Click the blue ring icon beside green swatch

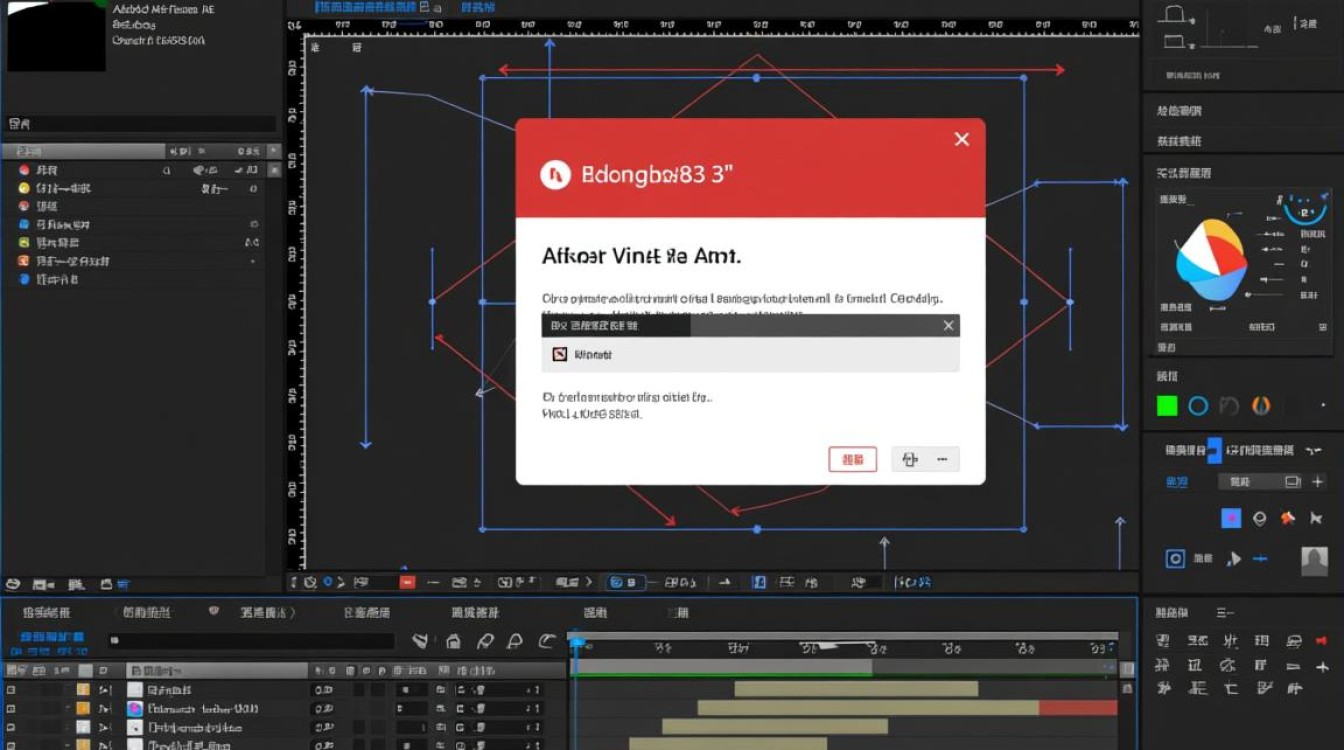tap(1198, 406)
